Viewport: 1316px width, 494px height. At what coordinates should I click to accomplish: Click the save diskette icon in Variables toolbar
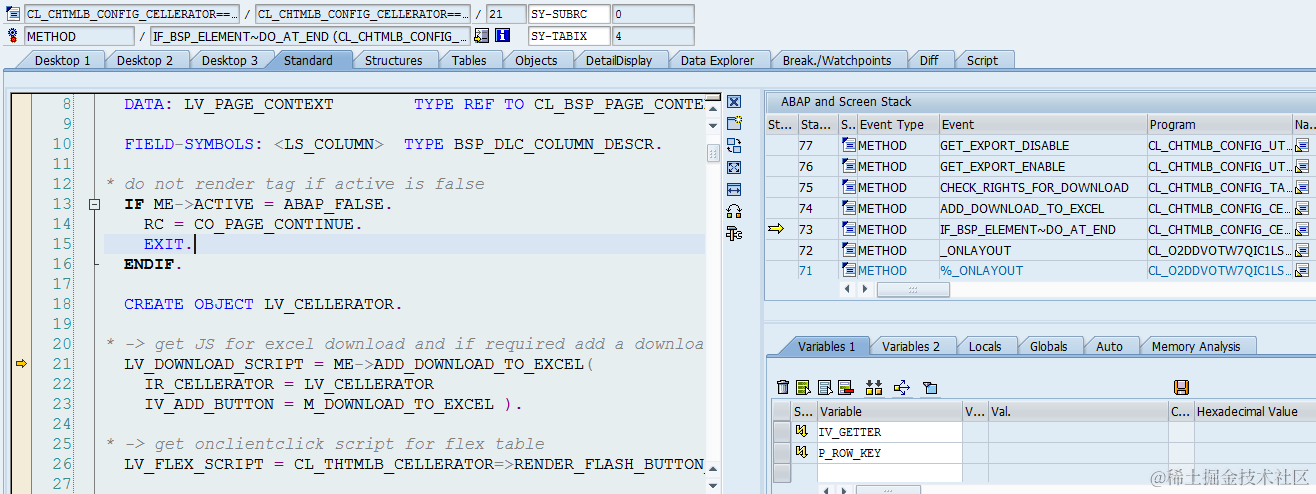[1181, 388]
